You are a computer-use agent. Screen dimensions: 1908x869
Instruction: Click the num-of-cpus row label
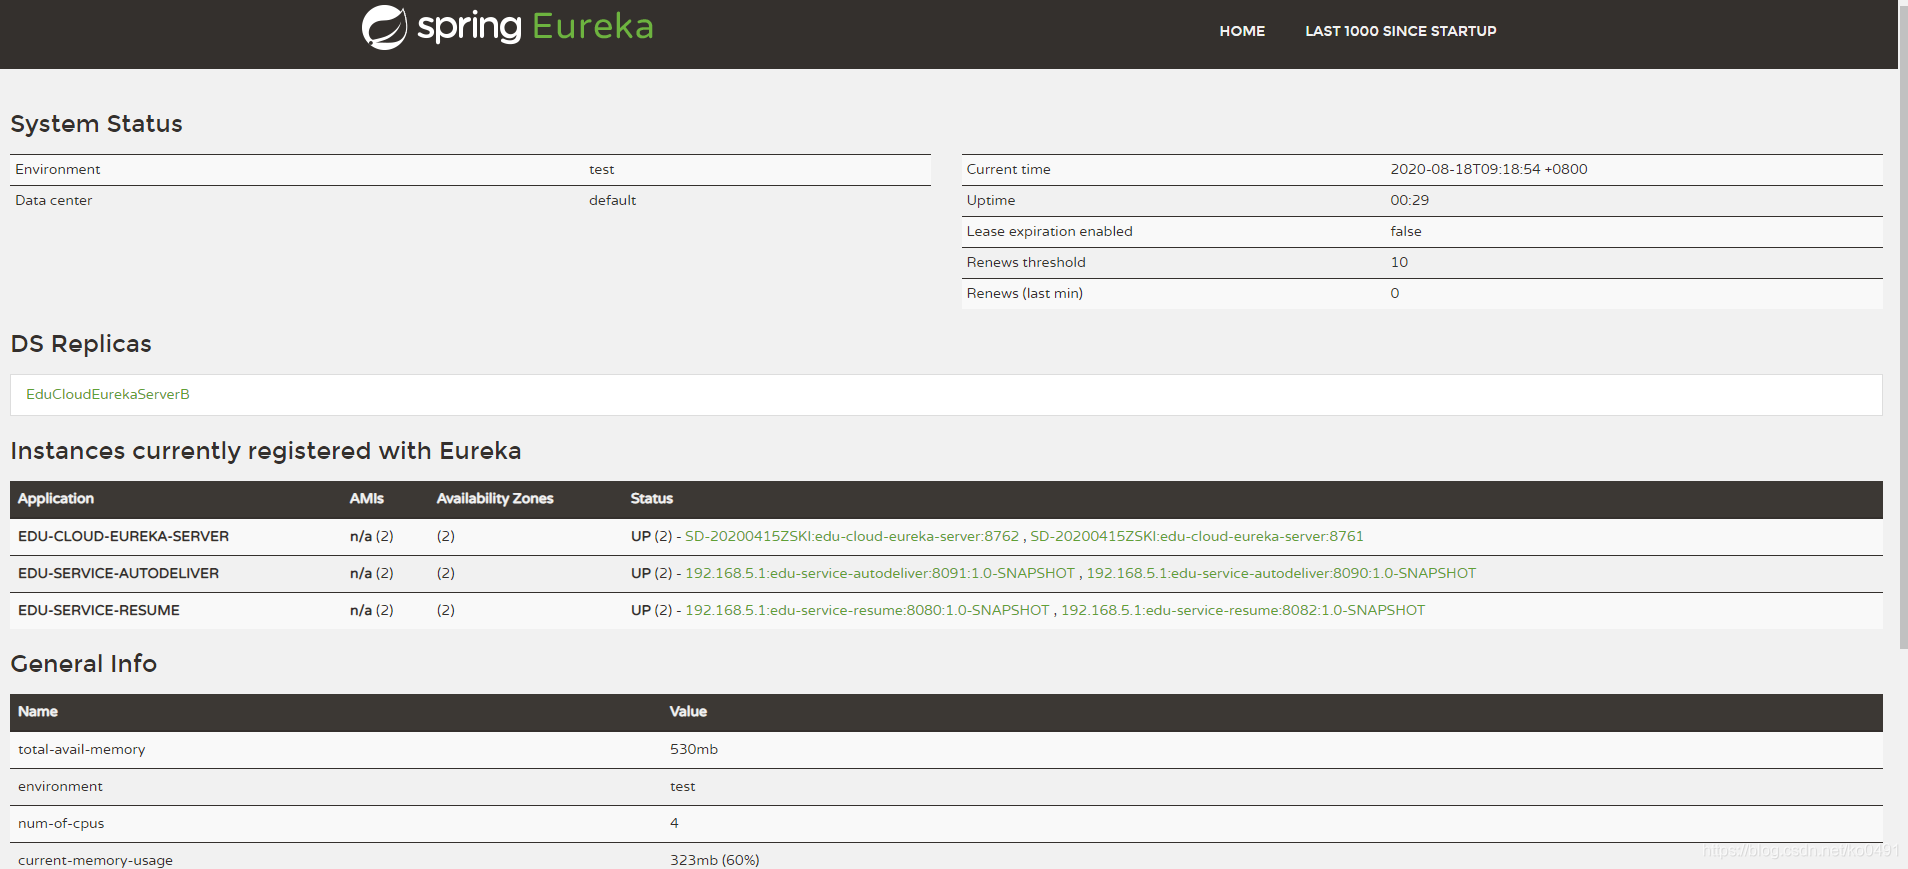pos(61,823)
